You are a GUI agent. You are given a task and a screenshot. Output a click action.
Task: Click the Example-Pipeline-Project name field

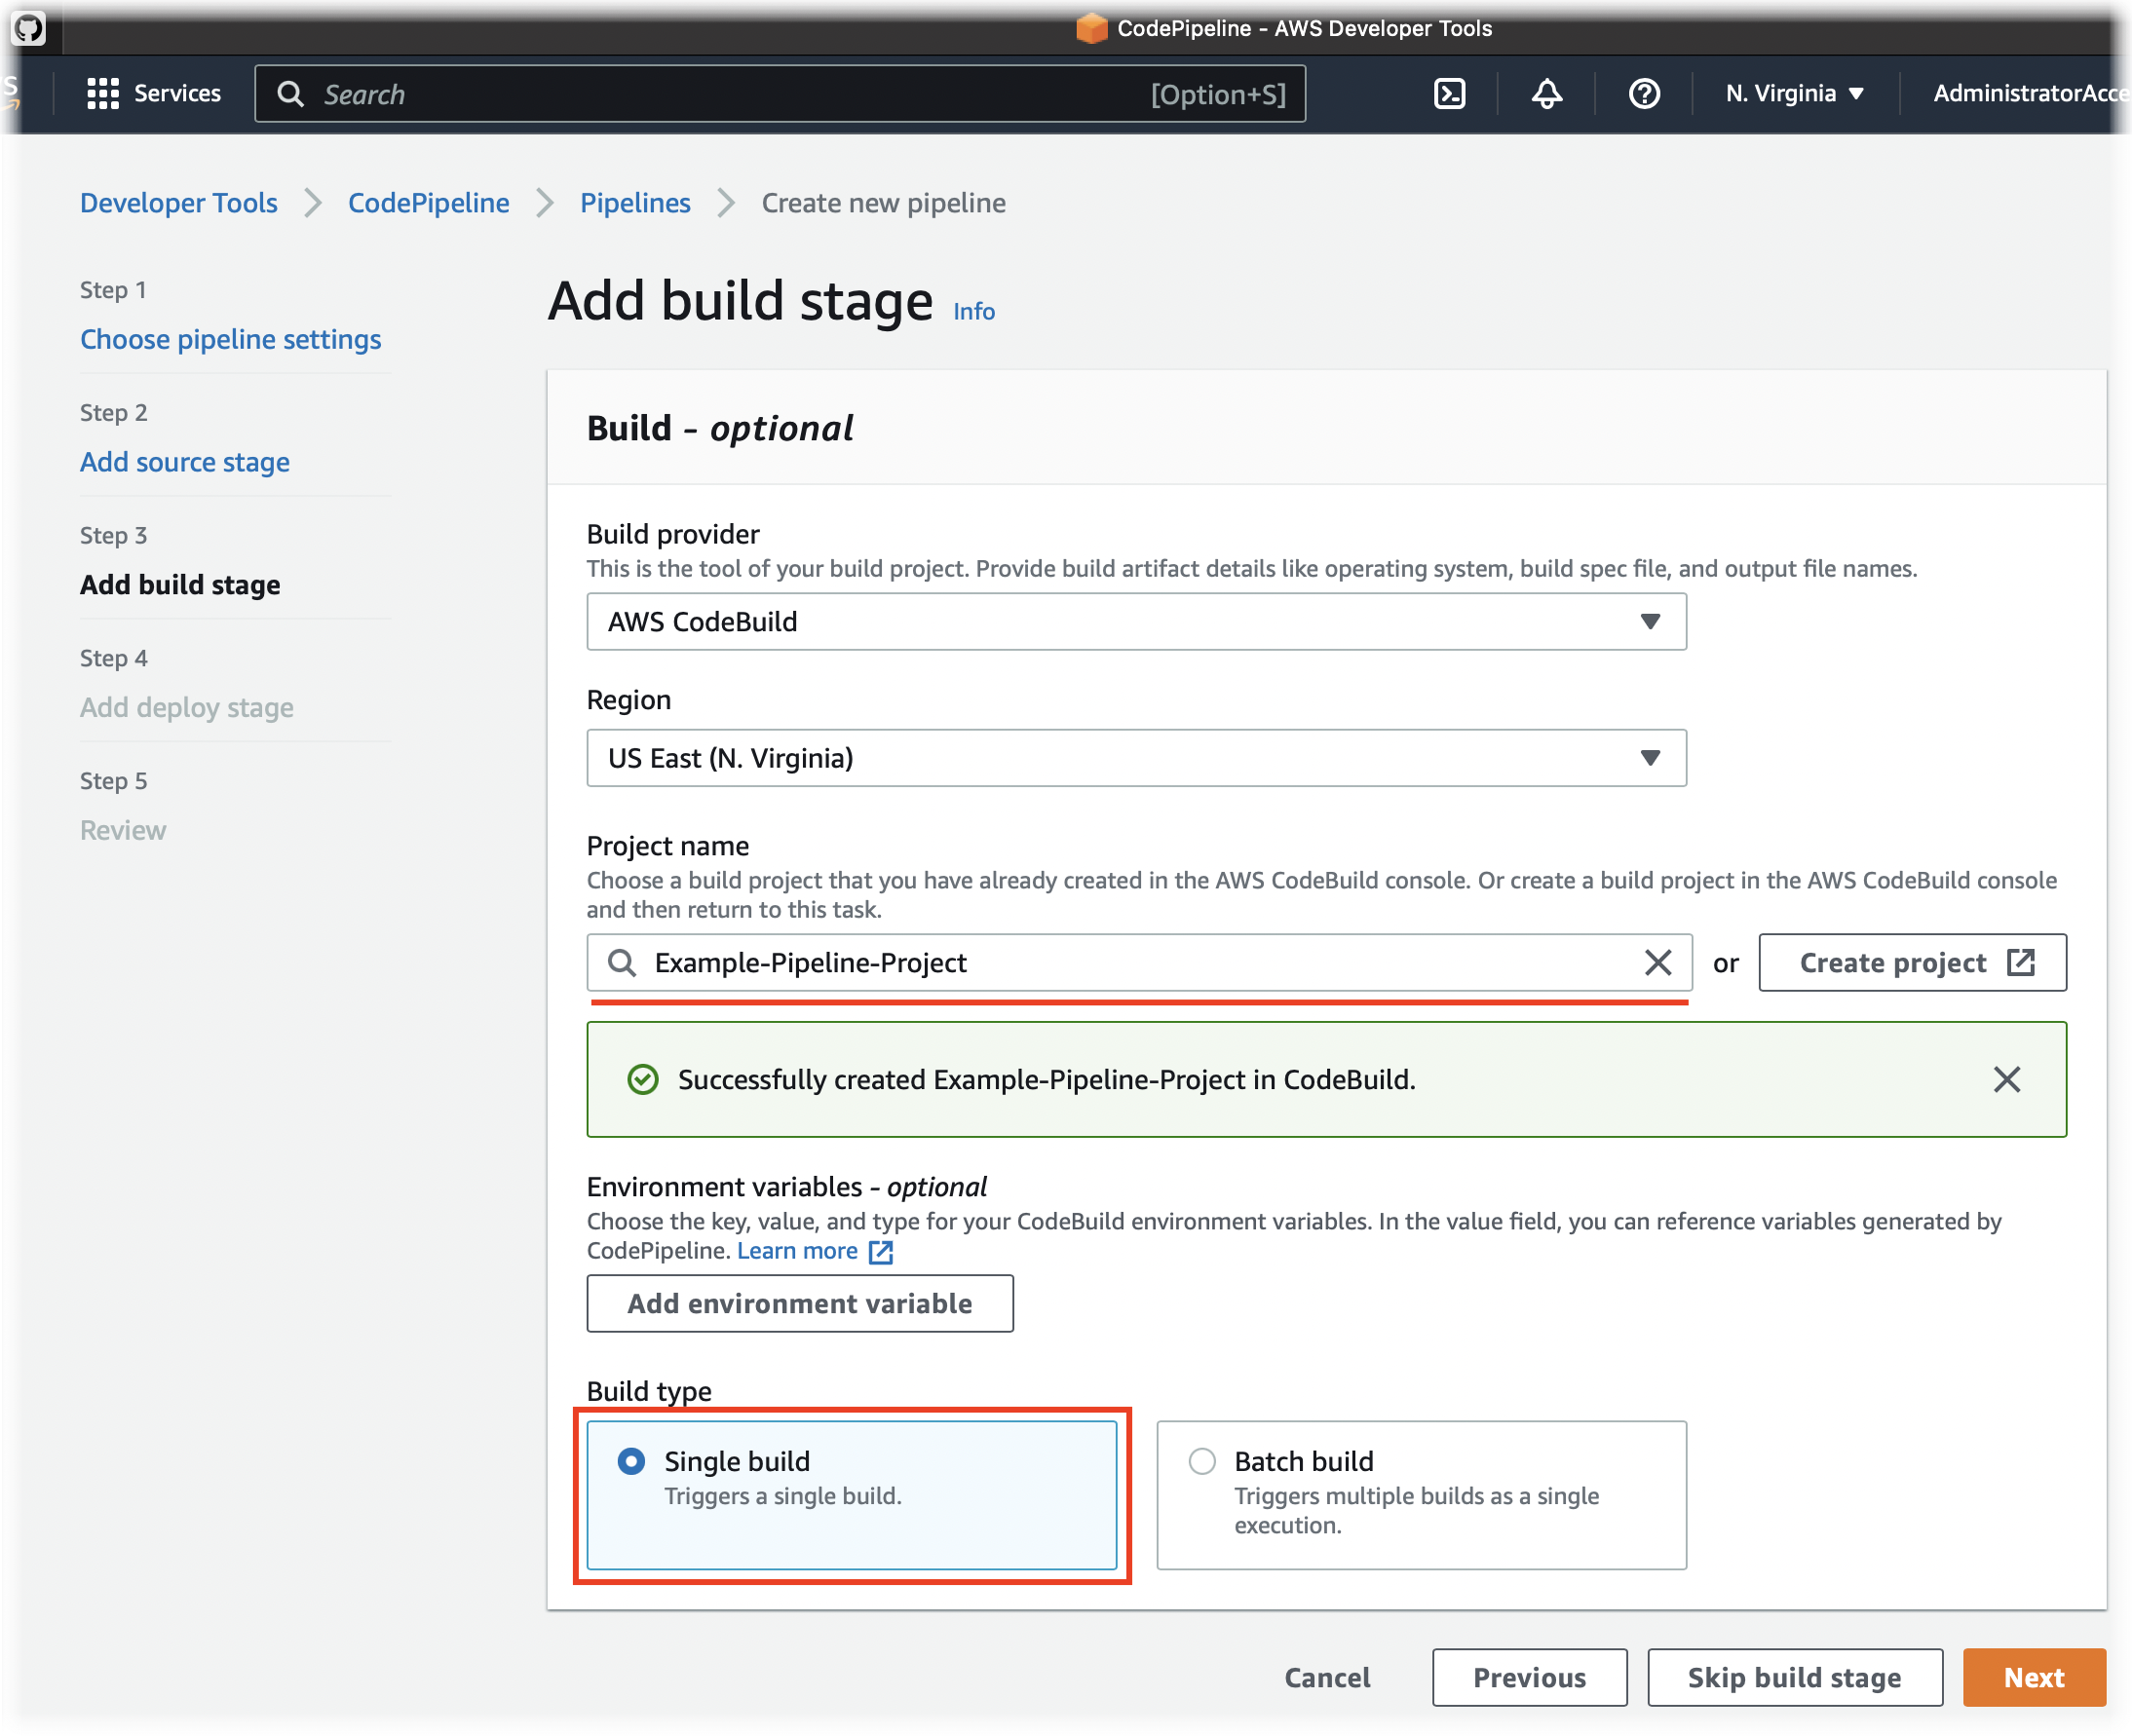[x=1139, y=962]
